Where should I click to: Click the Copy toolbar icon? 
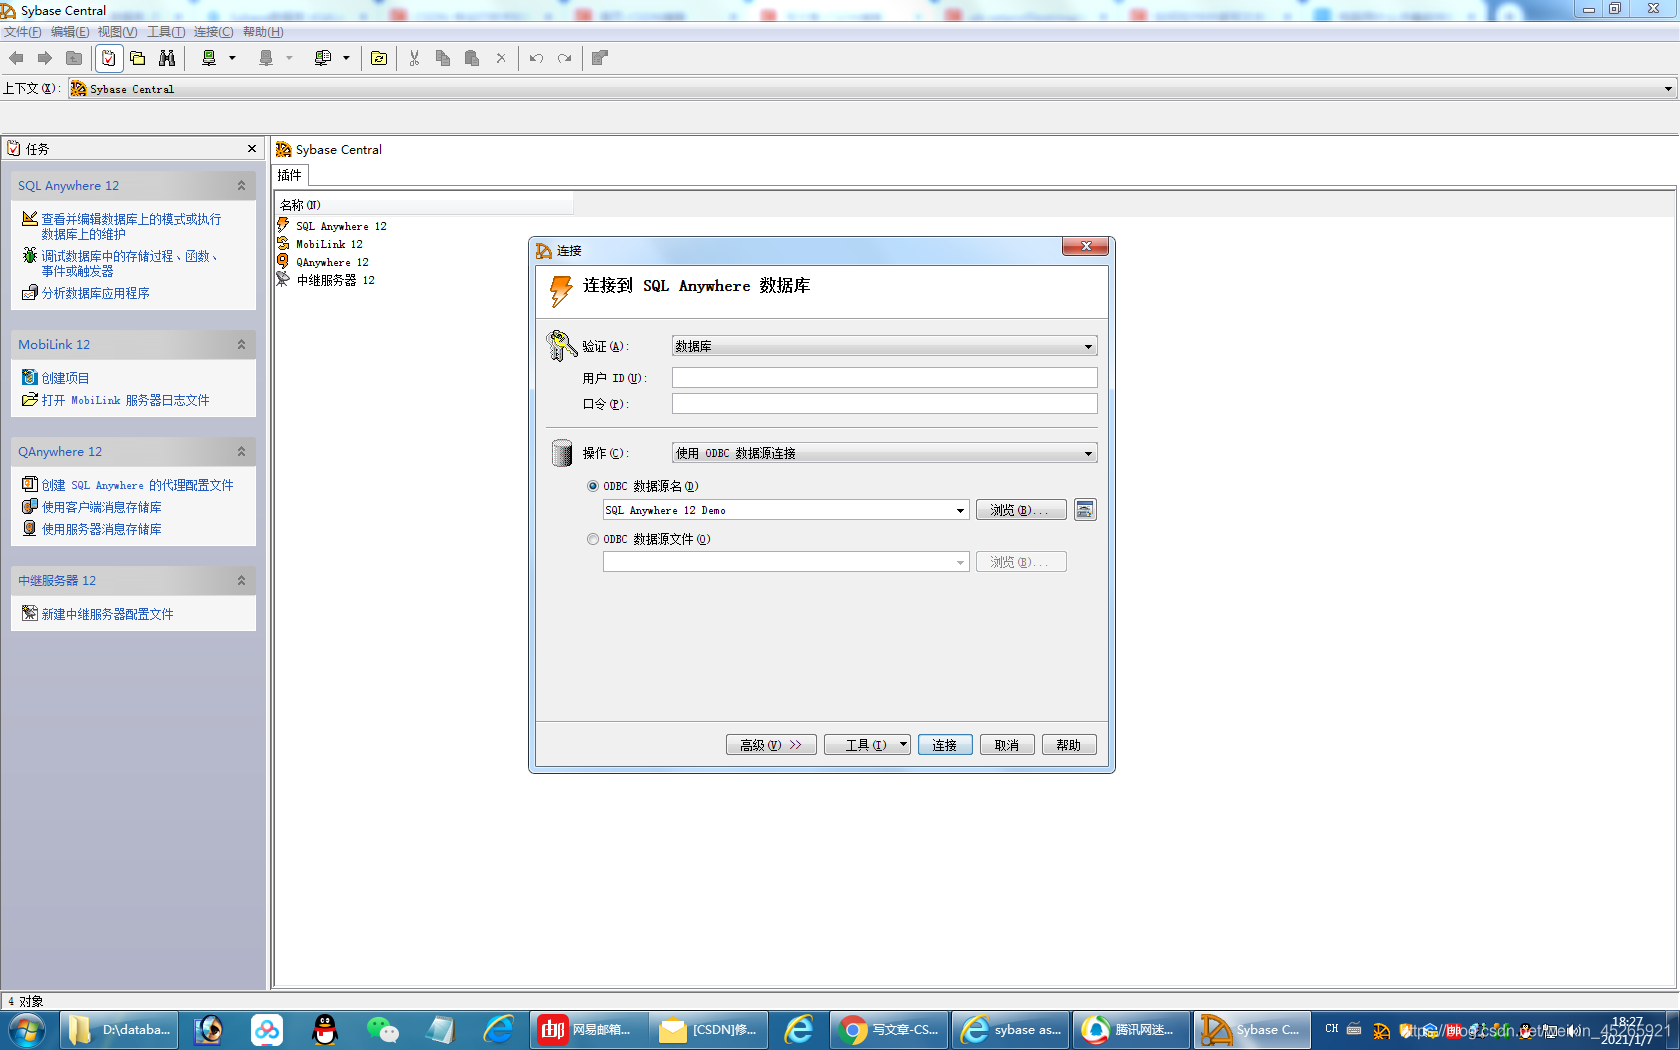(x=443, y=58)
